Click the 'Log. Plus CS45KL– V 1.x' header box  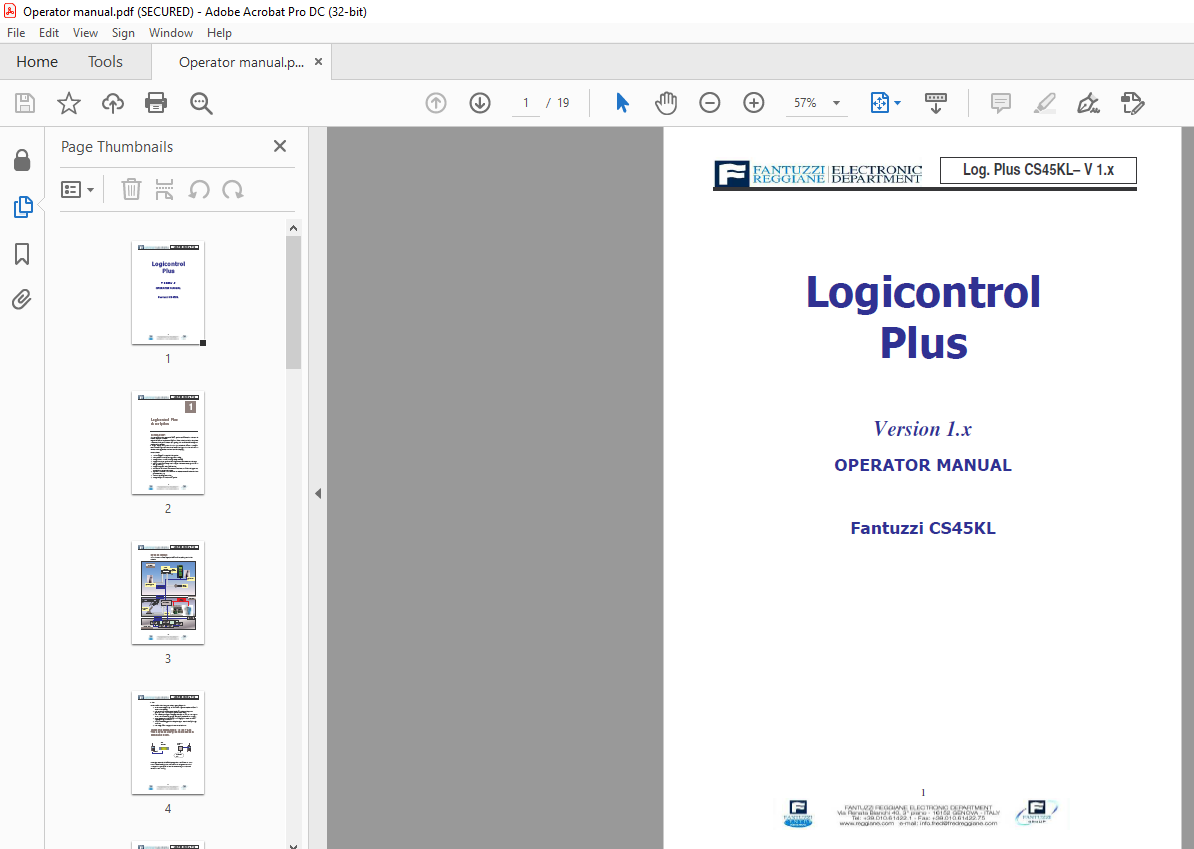(x=1039, y=170)
